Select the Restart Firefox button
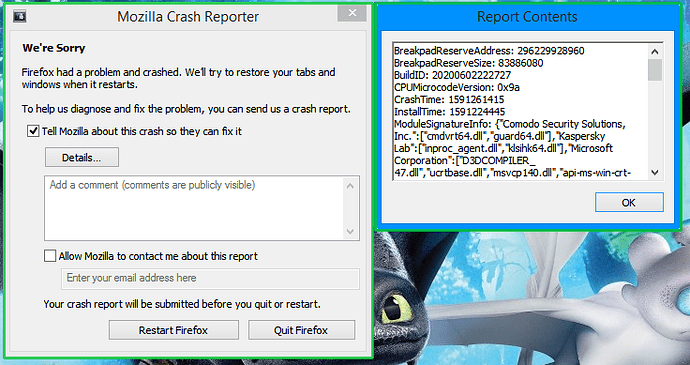 point(173,330)
